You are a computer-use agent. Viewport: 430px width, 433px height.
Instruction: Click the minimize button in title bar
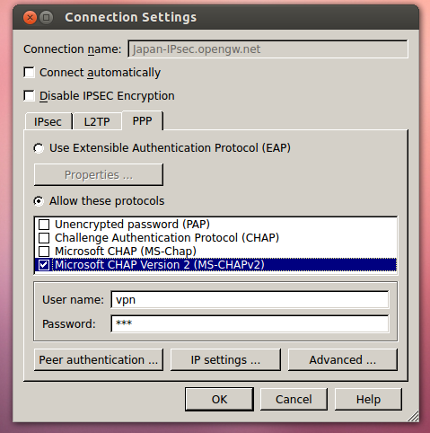[46, 17]
